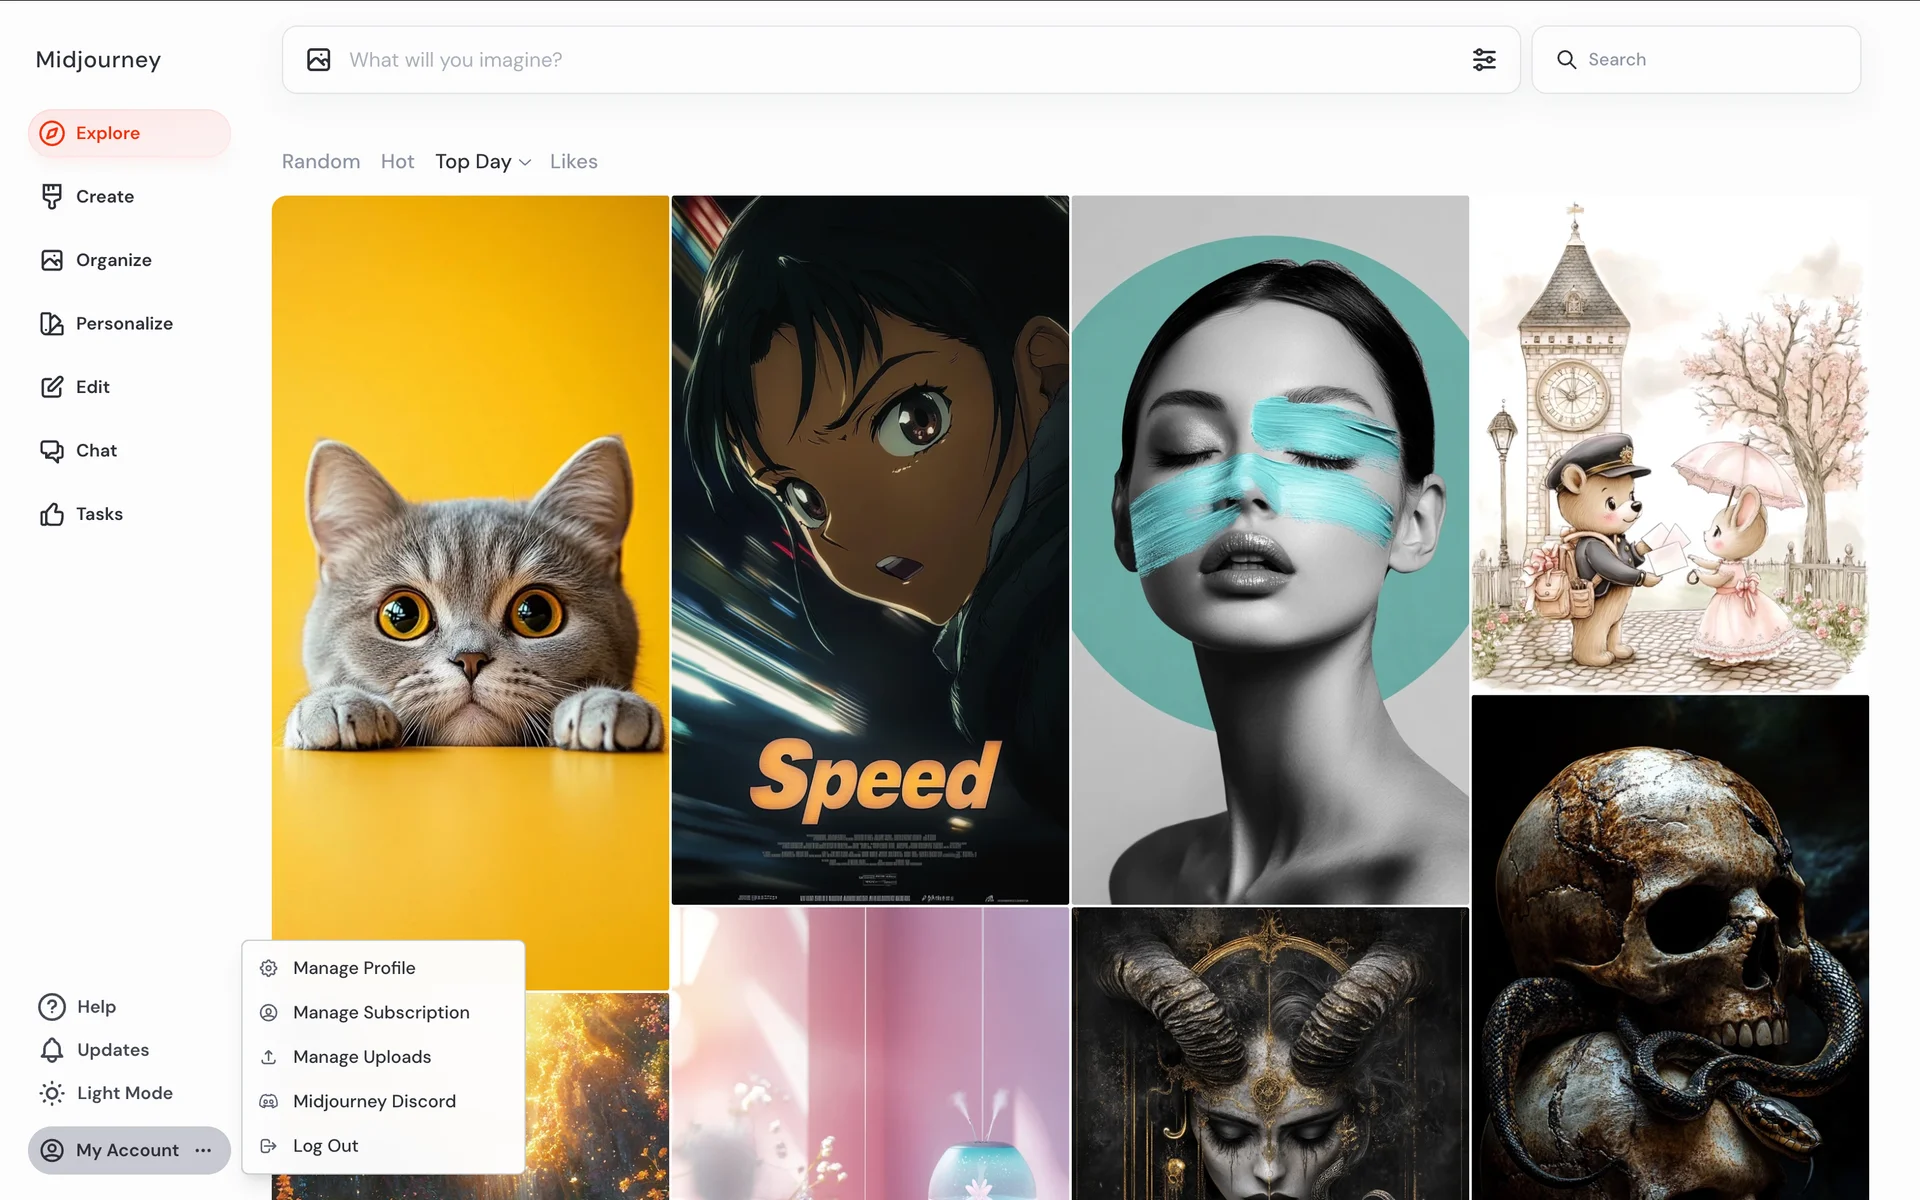Toggle Light Mode in the sidebar
This screenshot has height=1200, width=1920.
point(106,1093)
